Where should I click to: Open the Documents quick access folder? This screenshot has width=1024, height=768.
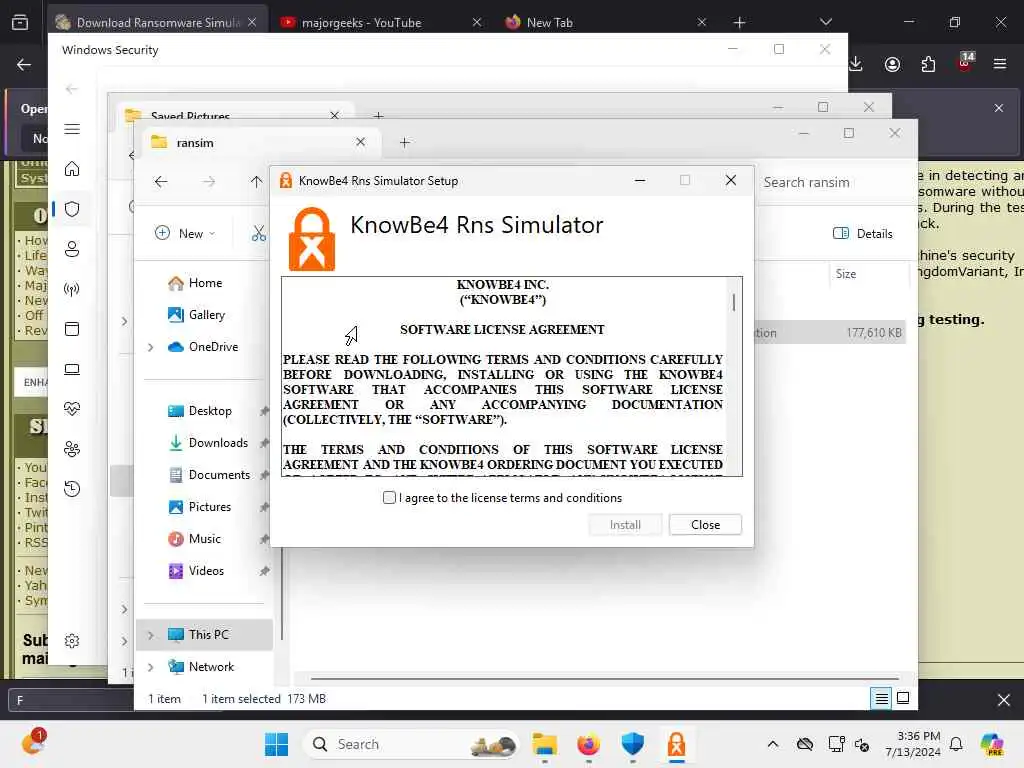[209, 475]
